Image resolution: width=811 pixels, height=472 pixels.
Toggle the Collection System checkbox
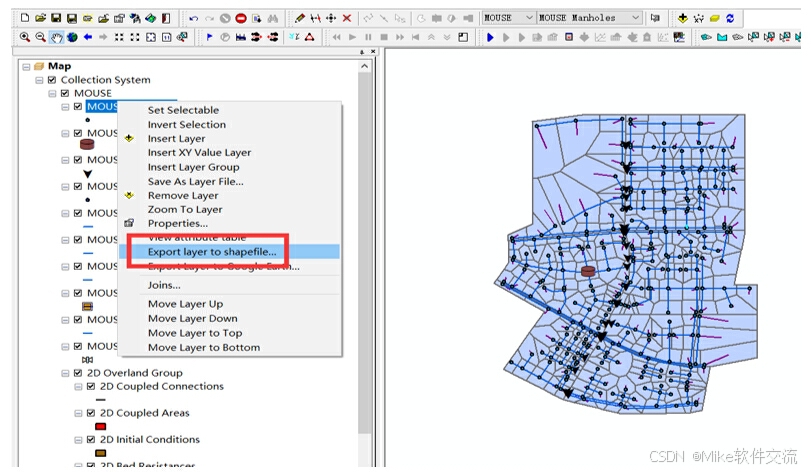pyautogui.click(x=52, y=80)
